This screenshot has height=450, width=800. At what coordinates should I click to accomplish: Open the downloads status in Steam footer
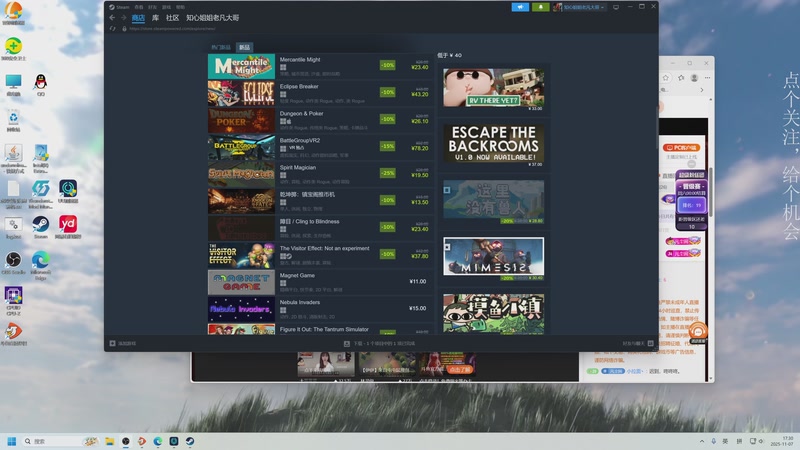pos(380,343)
